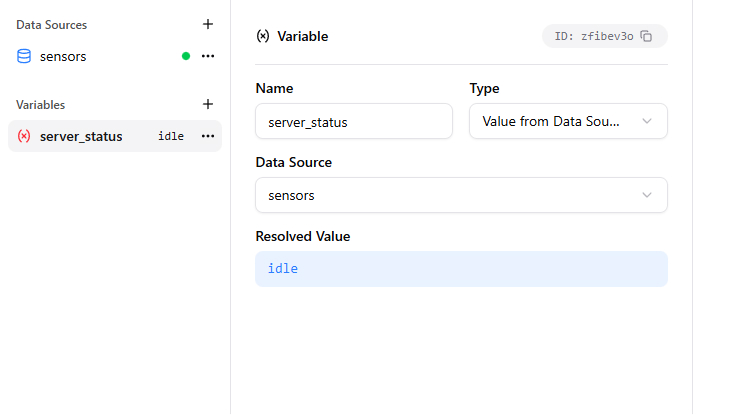The width and height of the screenshot is (736, 415).
Task: Click the variable icon in panel header
Action: point(263,36)
